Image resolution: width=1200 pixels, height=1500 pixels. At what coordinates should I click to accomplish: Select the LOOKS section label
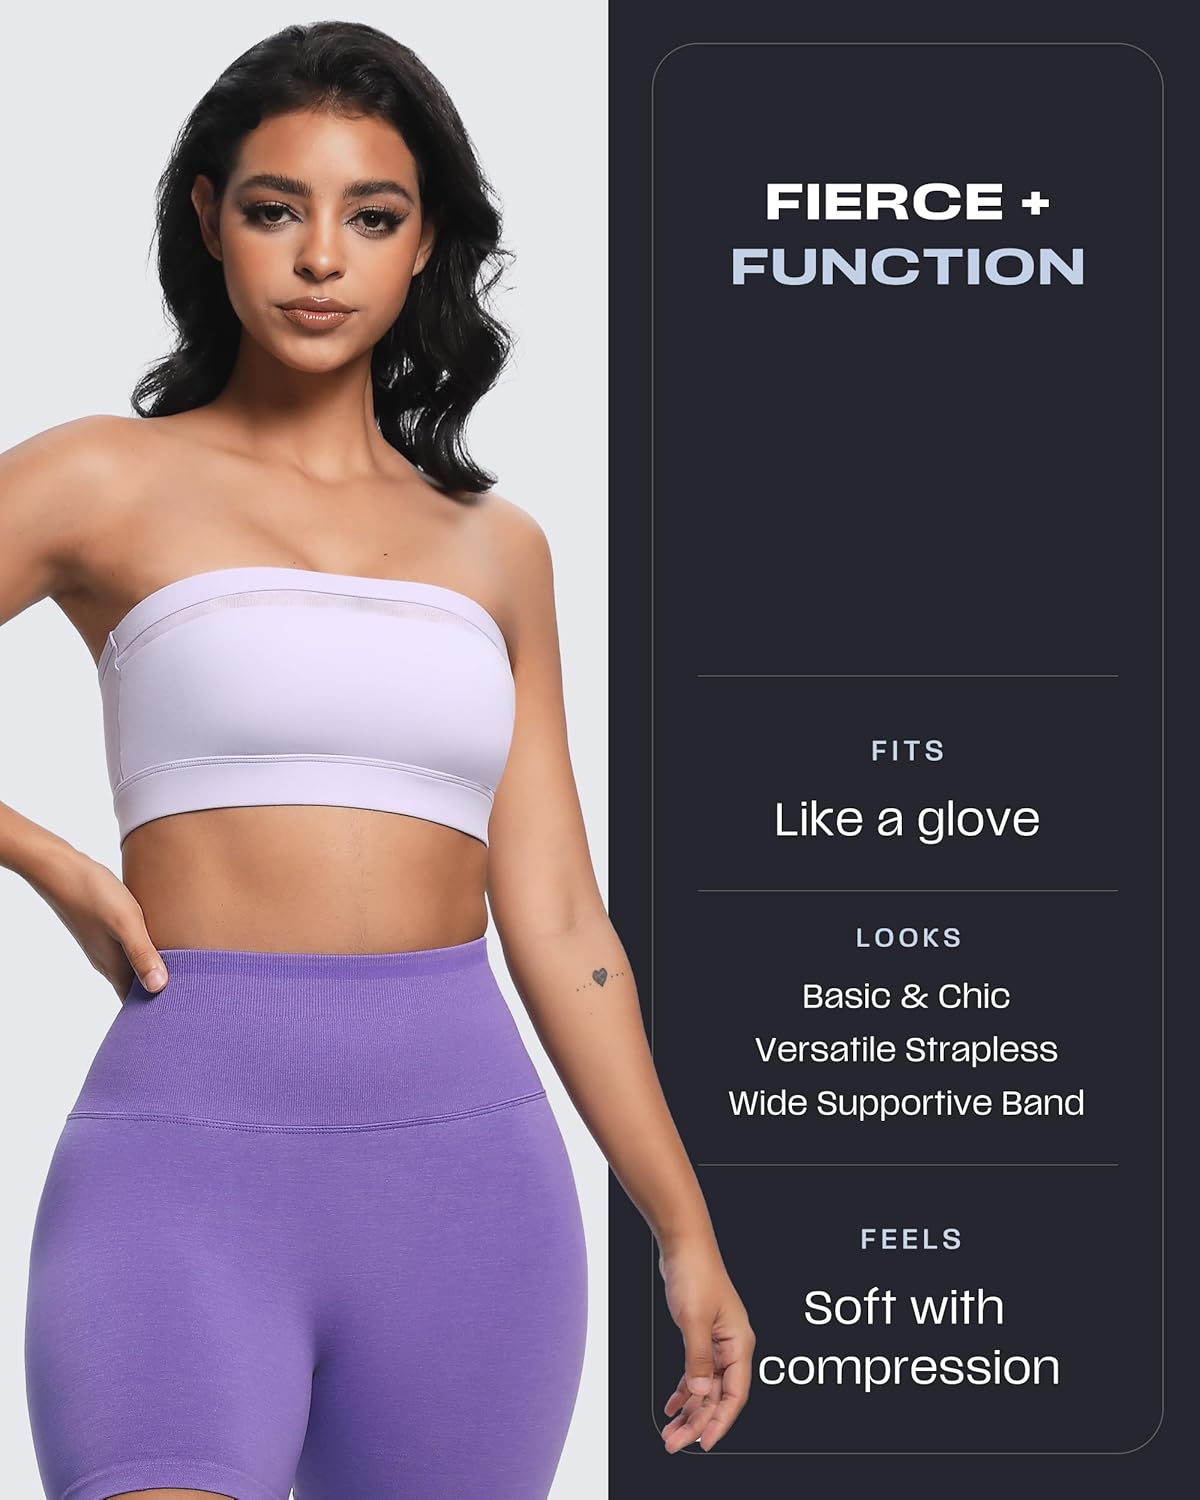click(x=908, y=938)
